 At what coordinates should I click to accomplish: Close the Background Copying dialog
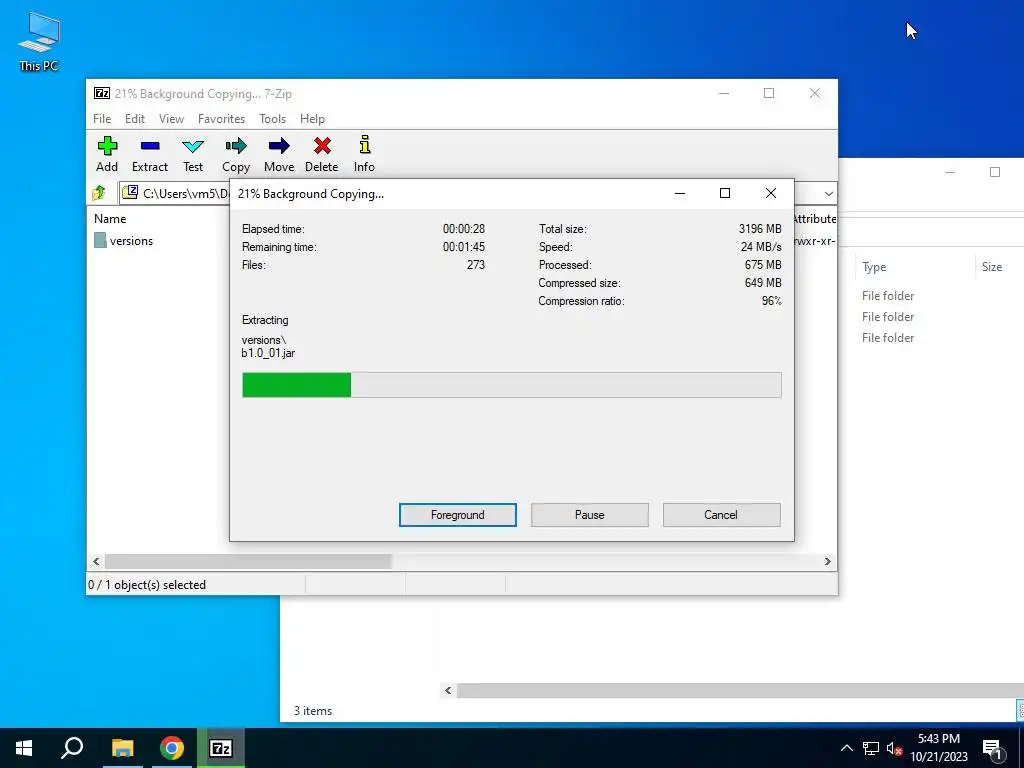[771, 193]
